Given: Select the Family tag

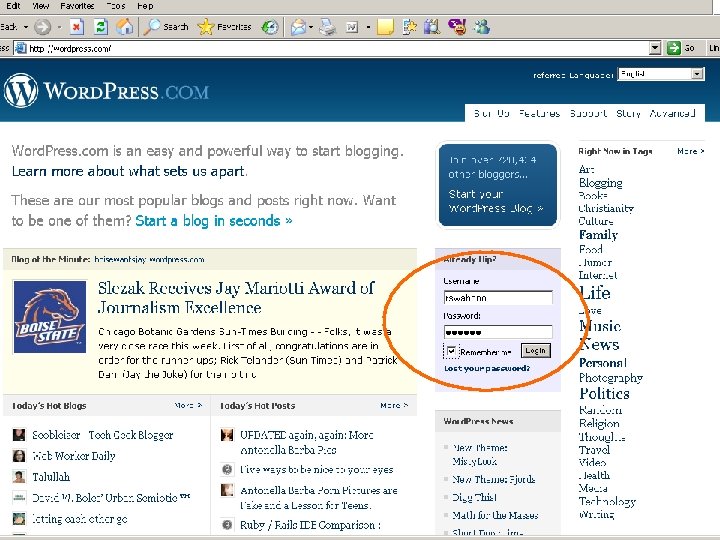Looking at the screenshot, I should coord(598,235).
